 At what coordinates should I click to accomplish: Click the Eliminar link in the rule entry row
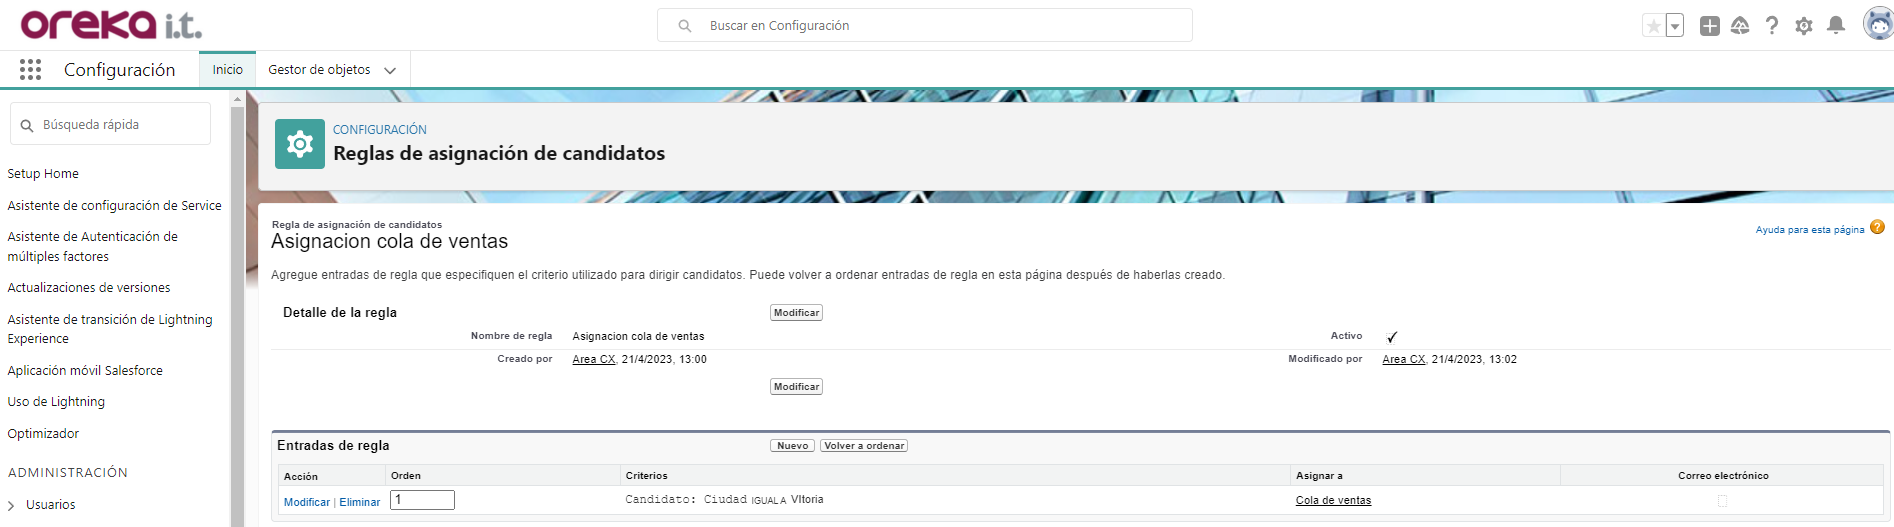360,502
